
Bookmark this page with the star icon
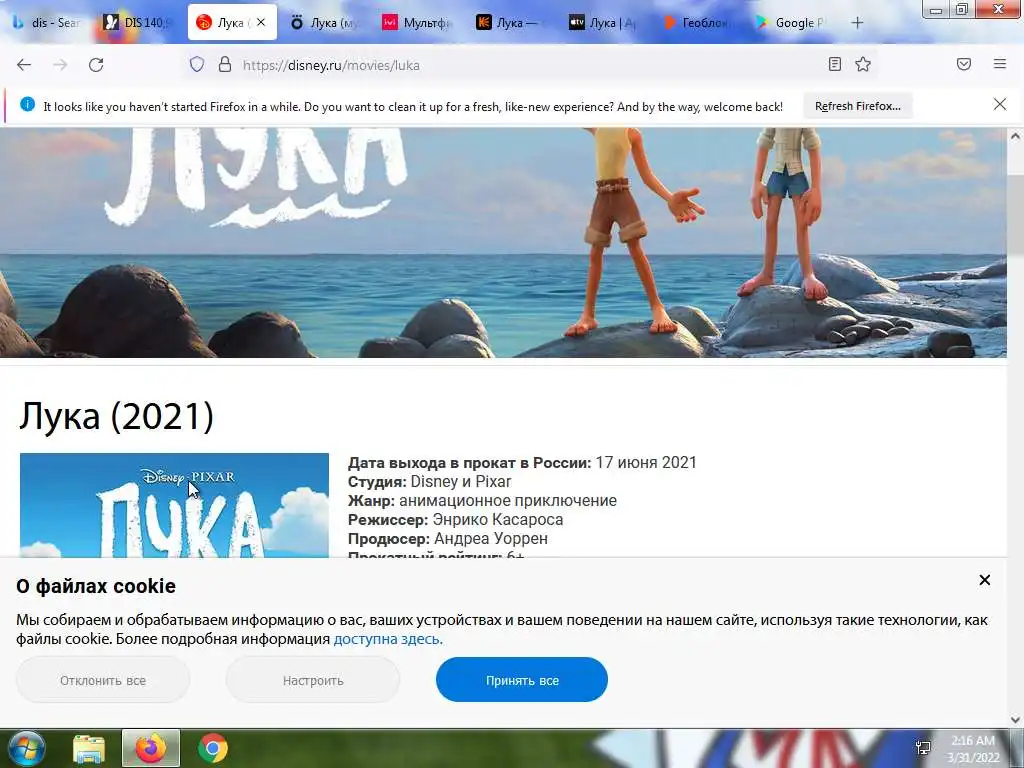863,64
